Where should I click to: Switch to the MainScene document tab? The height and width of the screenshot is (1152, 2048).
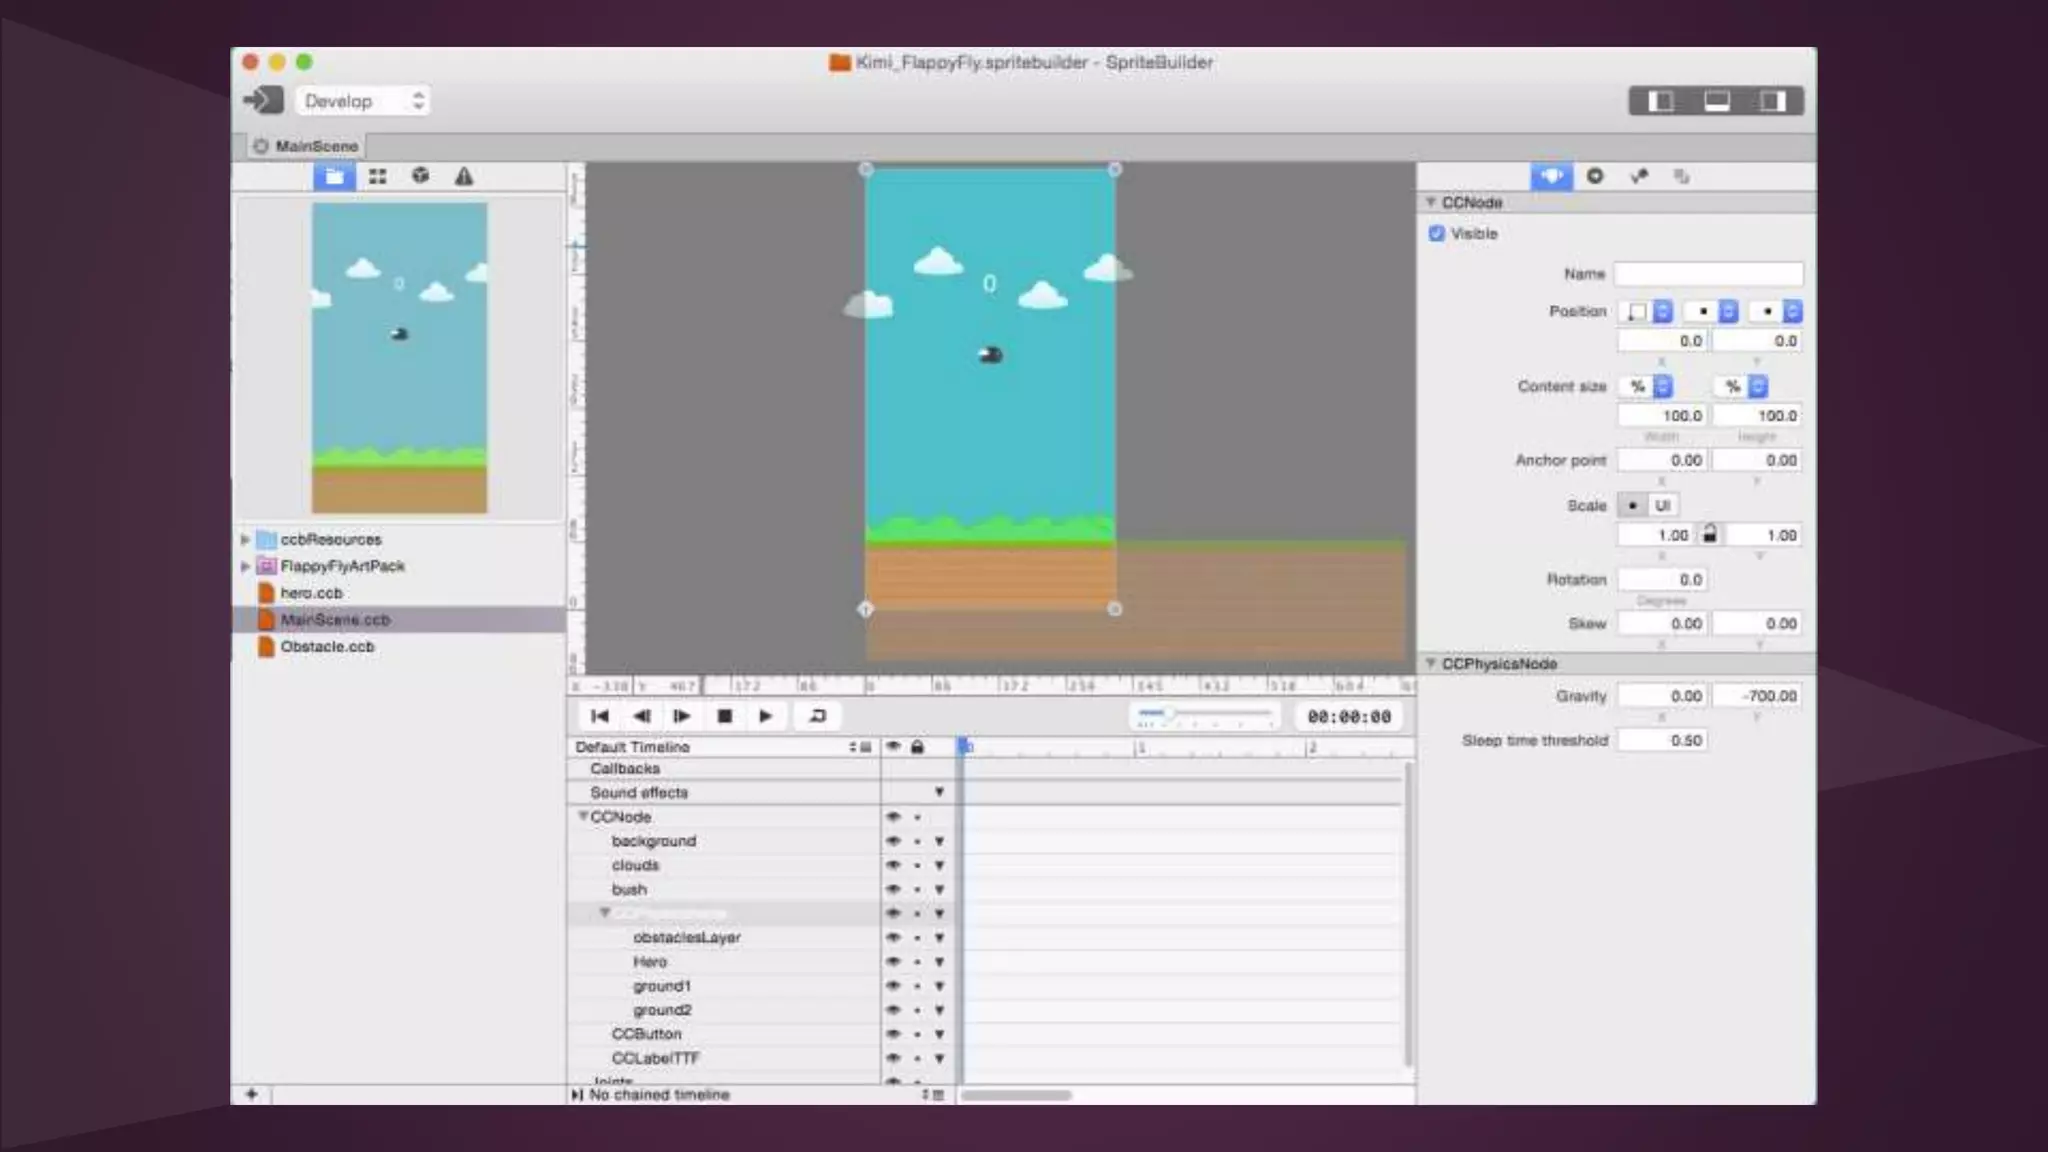[306, 146]
